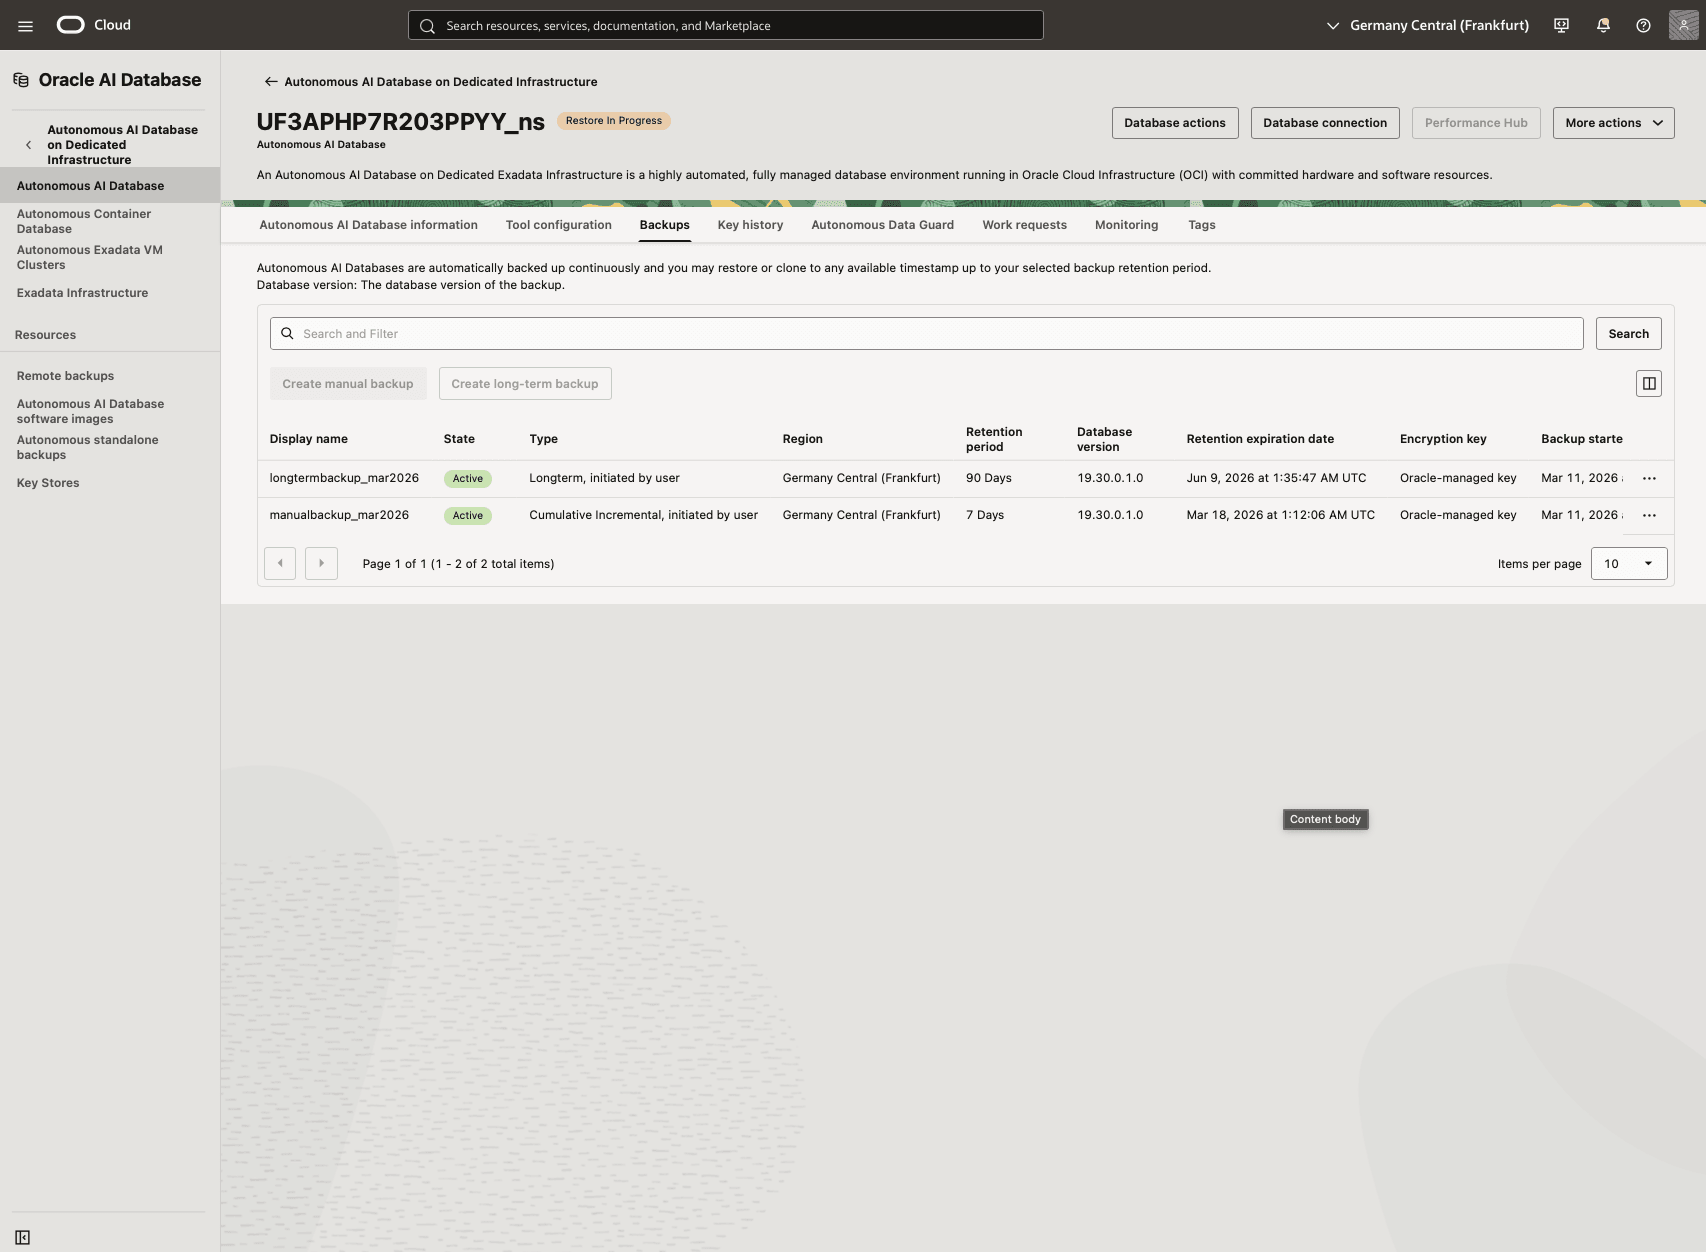Click Create long-term backup button
This screenshot has width=1706, height=1252.
click(x=525, y=384)
